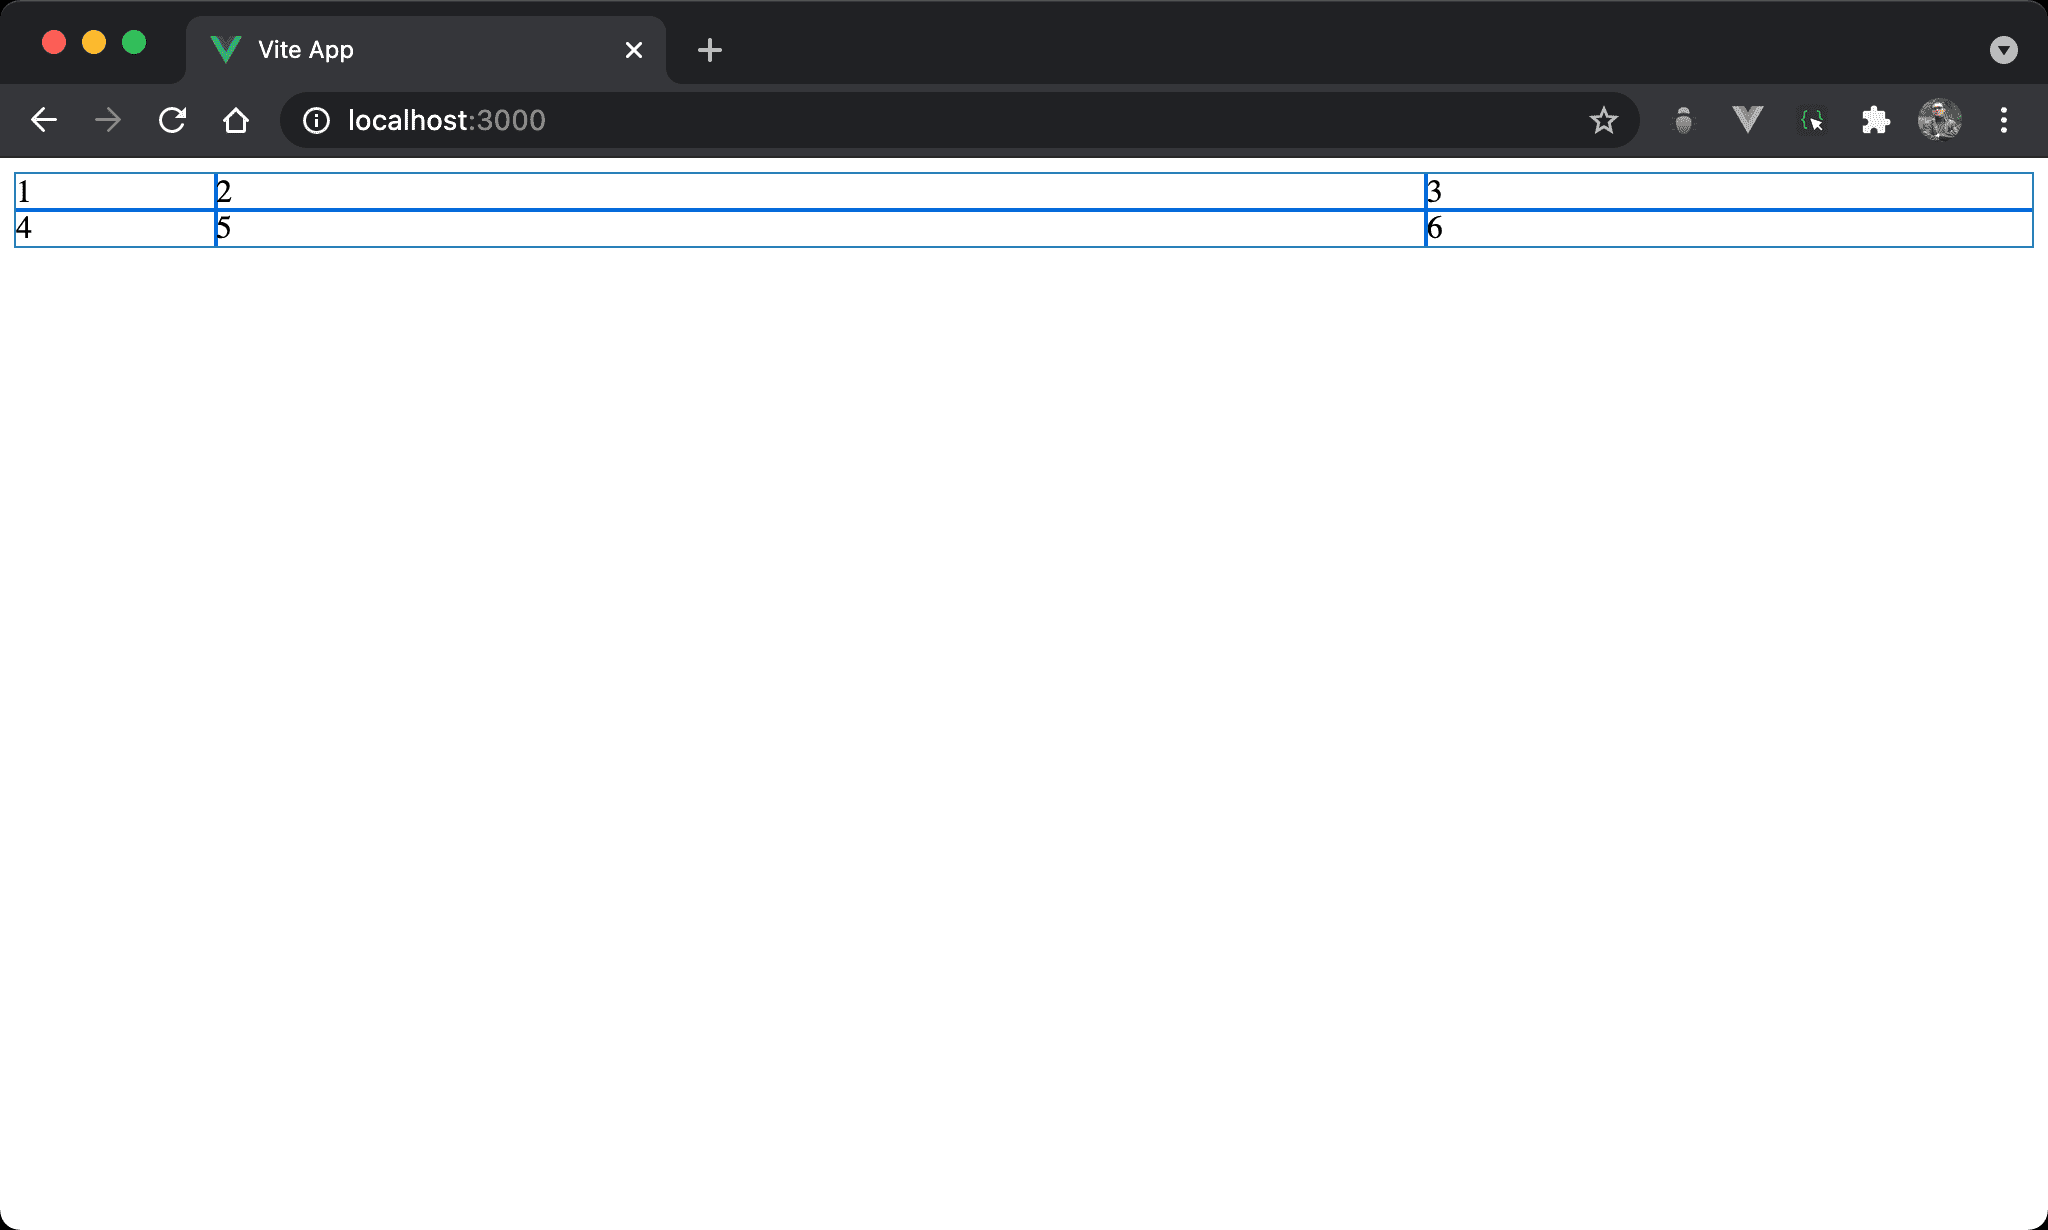The image size is (2048, 1230).
Task: Click the braces cursor extension icon
Action: click(1811, 121)
